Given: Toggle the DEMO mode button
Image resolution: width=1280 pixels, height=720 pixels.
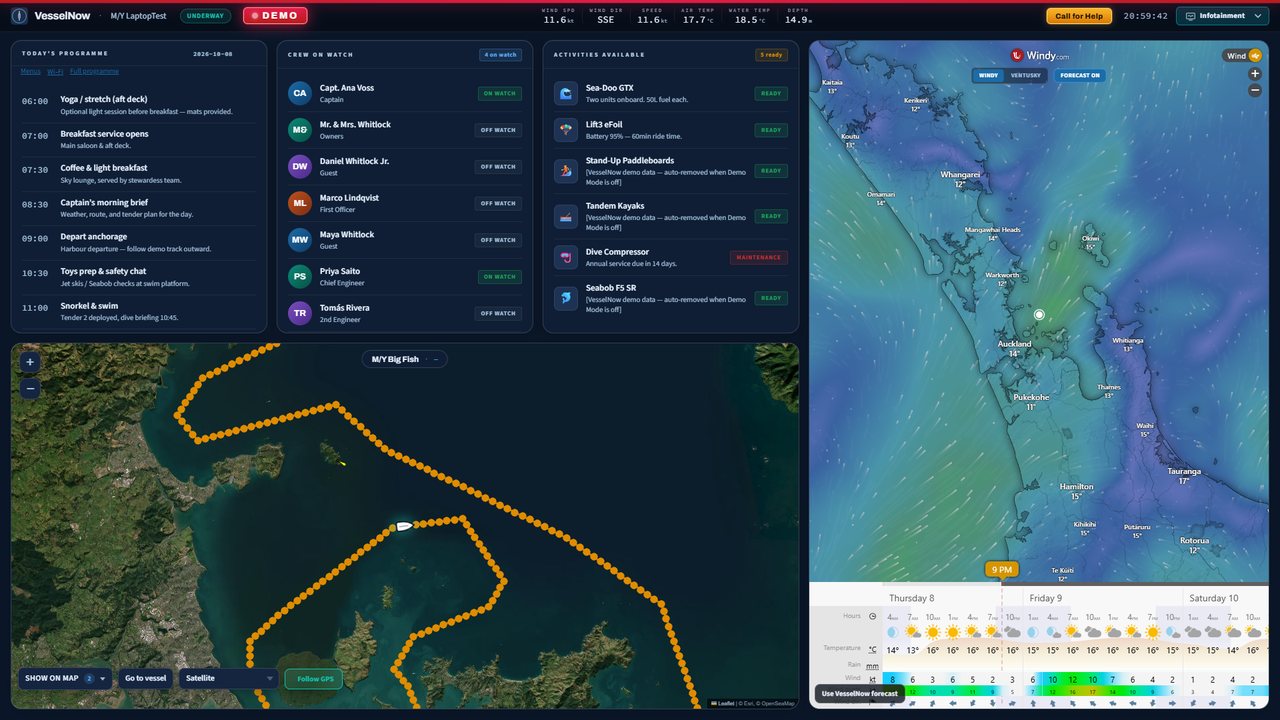Looking at the screenshot, I should 275,16.
